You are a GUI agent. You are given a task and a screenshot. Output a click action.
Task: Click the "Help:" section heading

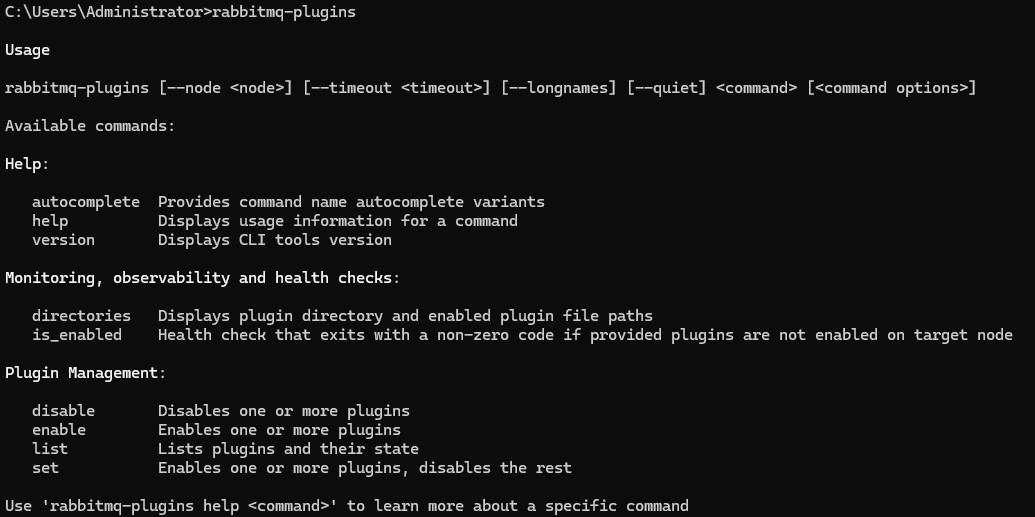(27, 164)
